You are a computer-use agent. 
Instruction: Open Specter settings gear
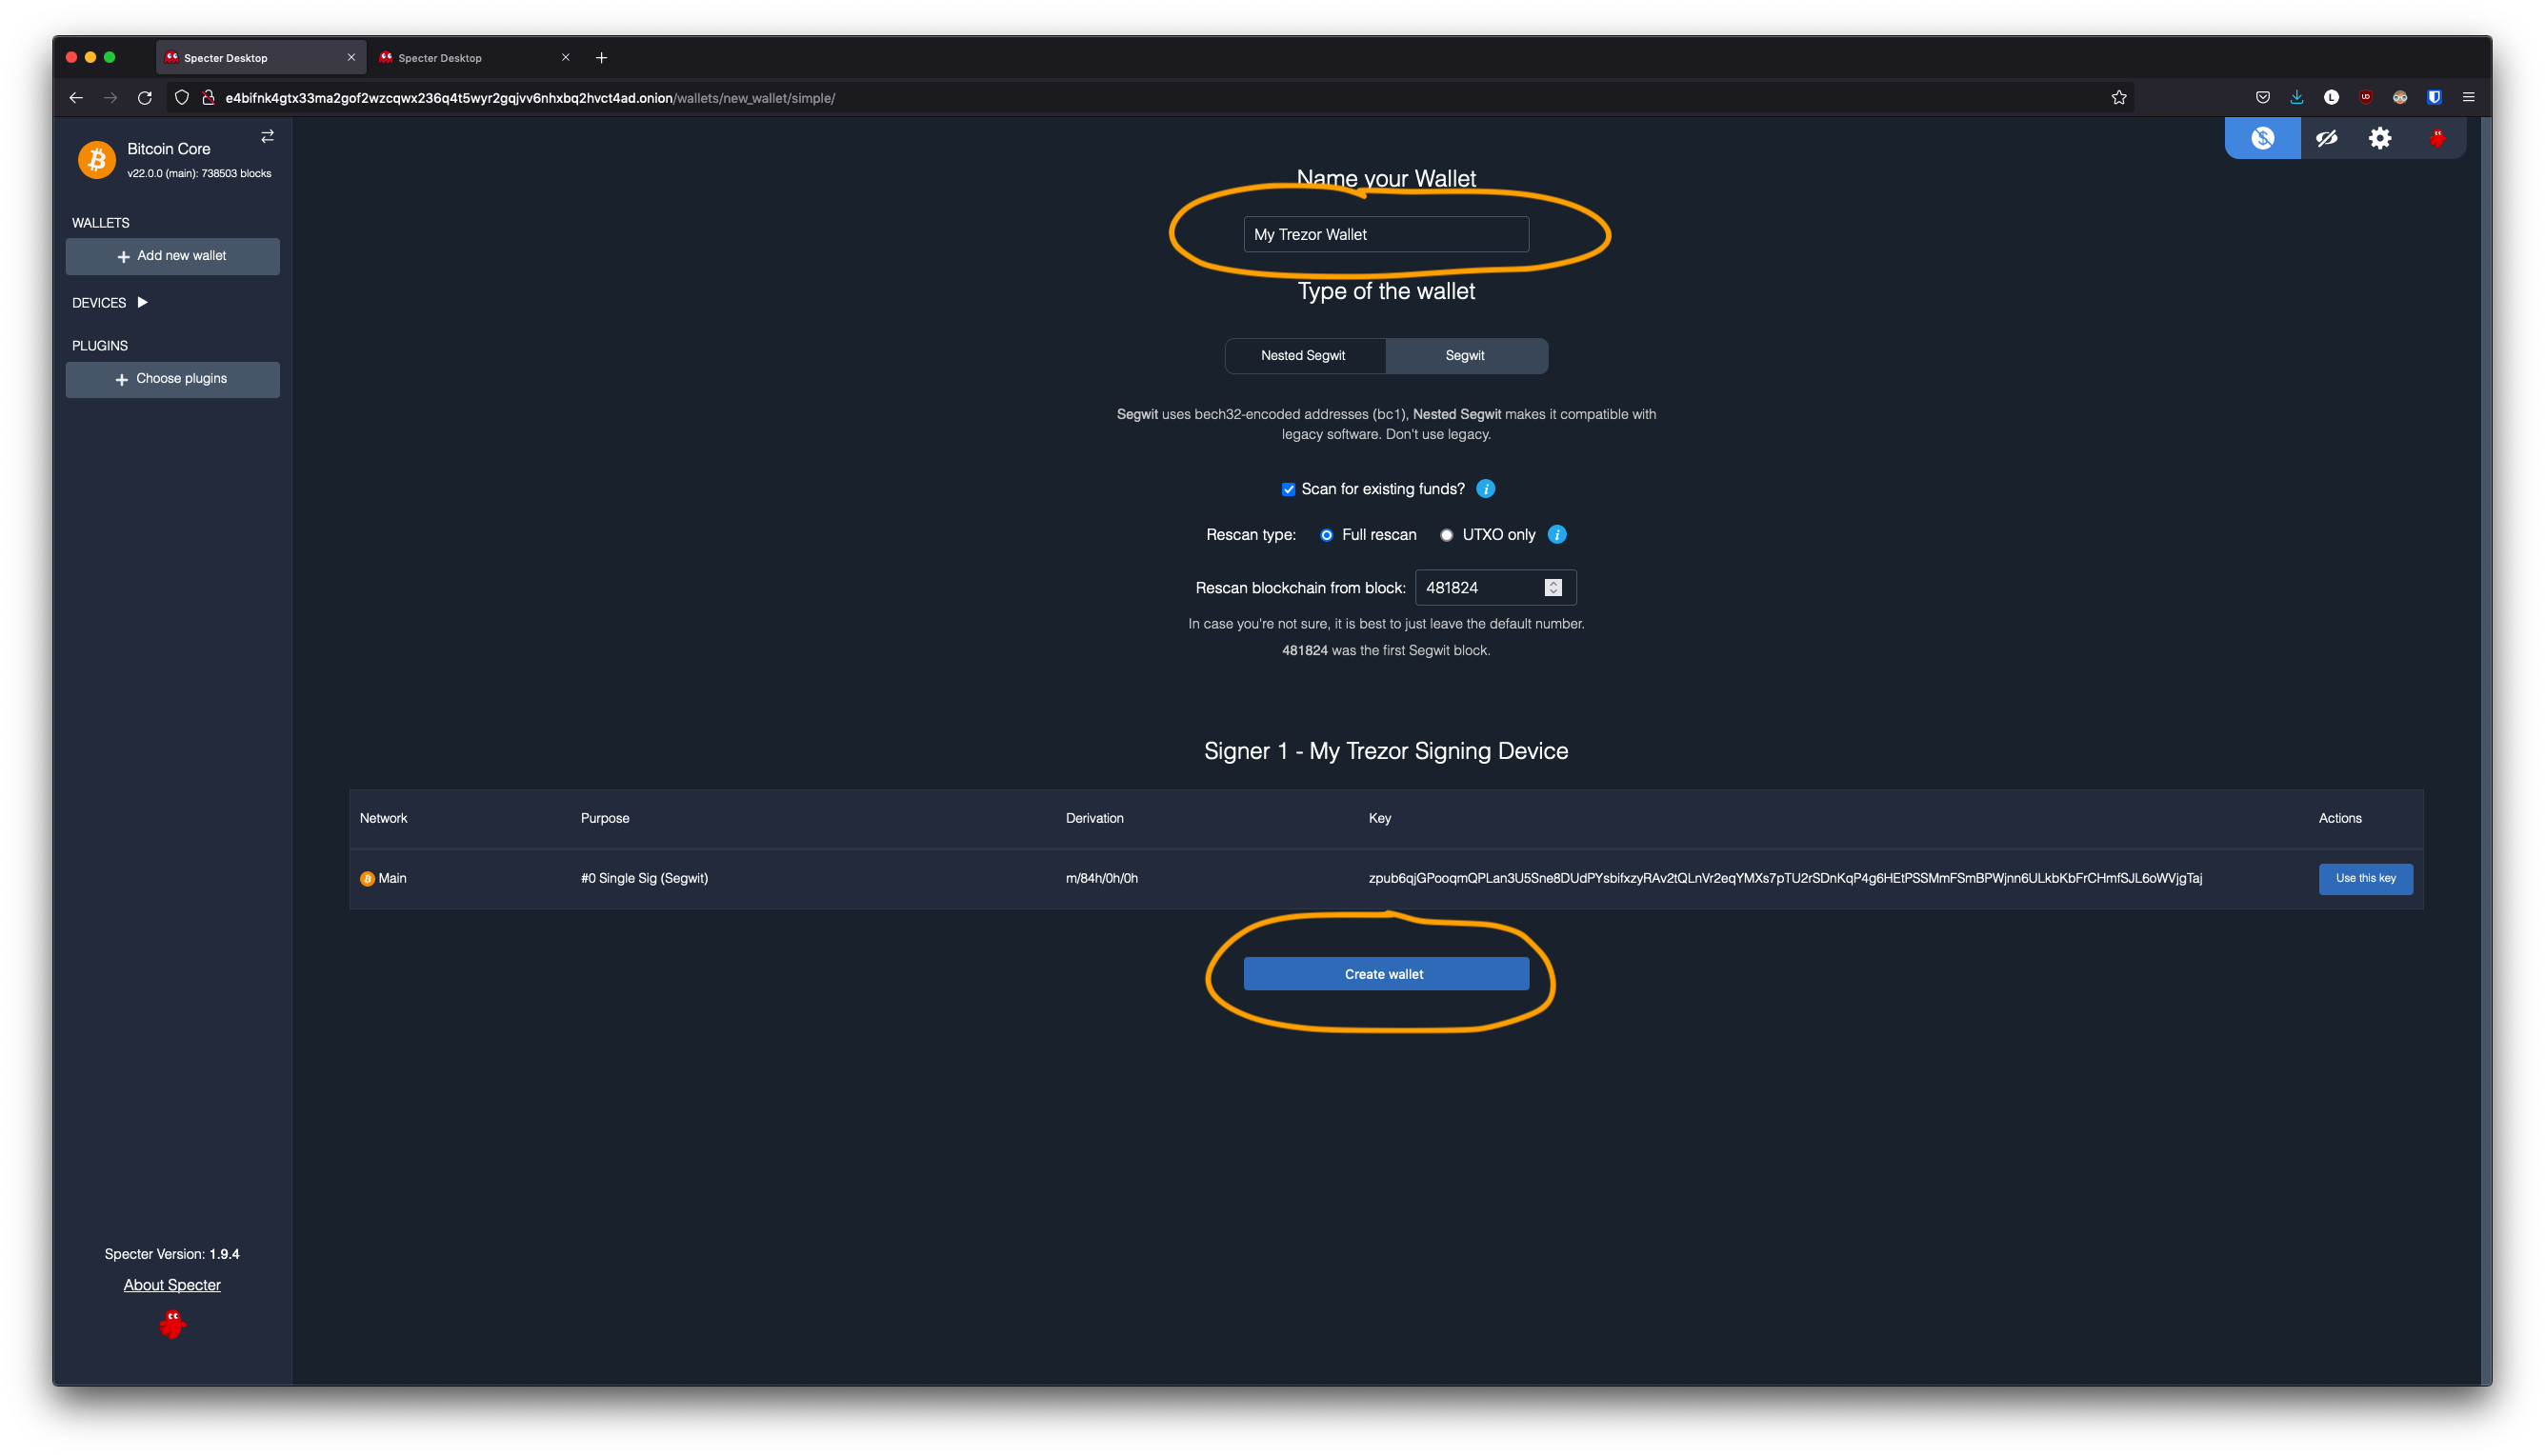tap(2380, 138)
